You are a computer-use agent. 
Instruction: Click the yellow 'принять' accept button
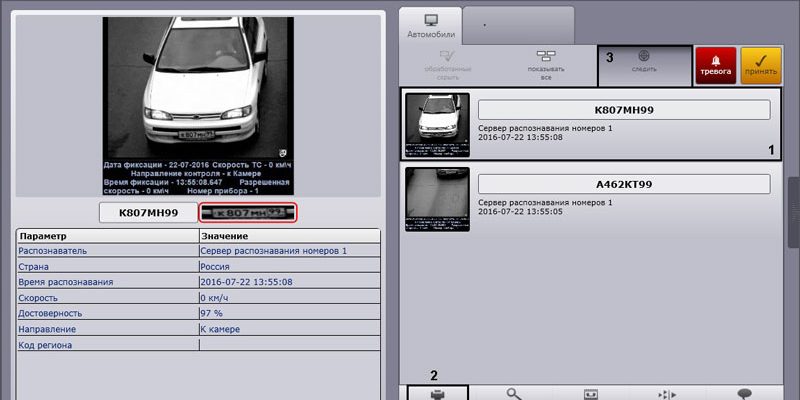point(761,64)
